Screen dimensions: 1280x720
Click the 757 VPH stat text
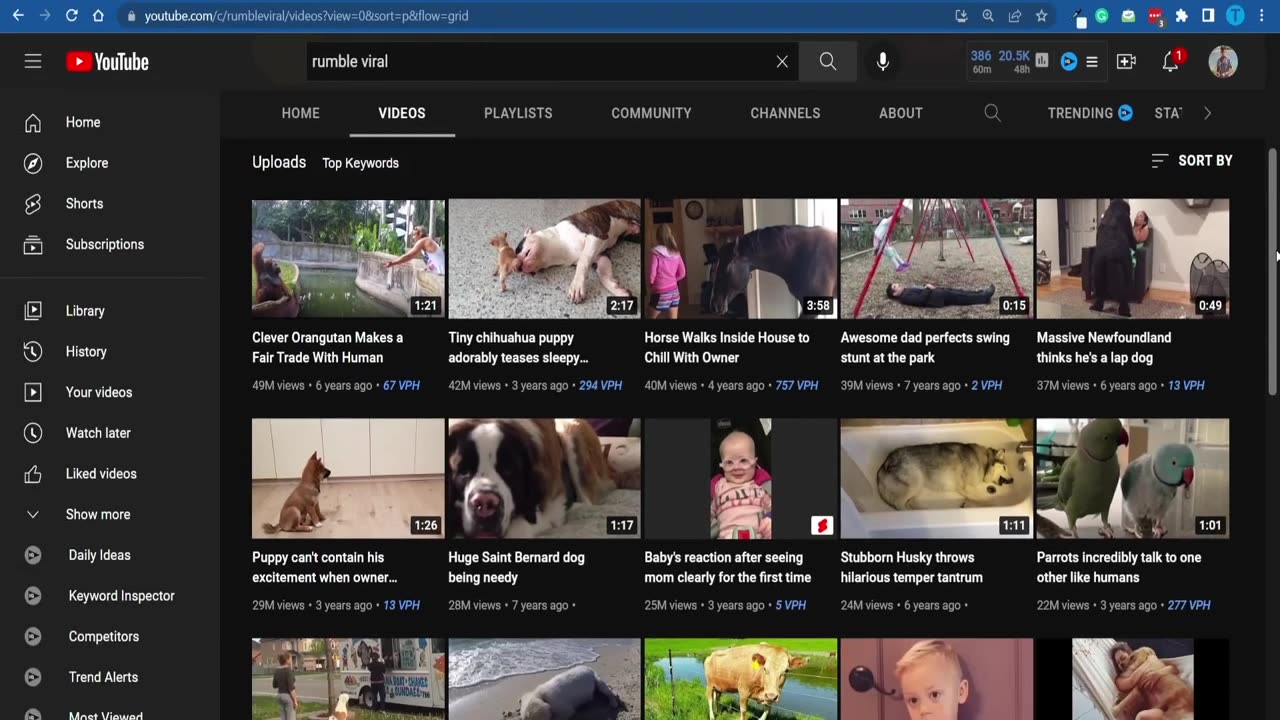tap(796, 385)
